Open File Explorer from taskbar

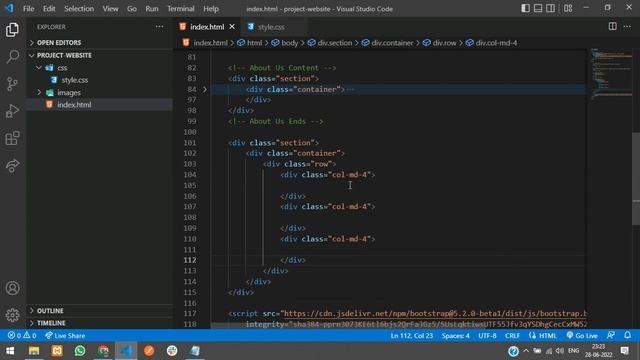coord(34,351)
